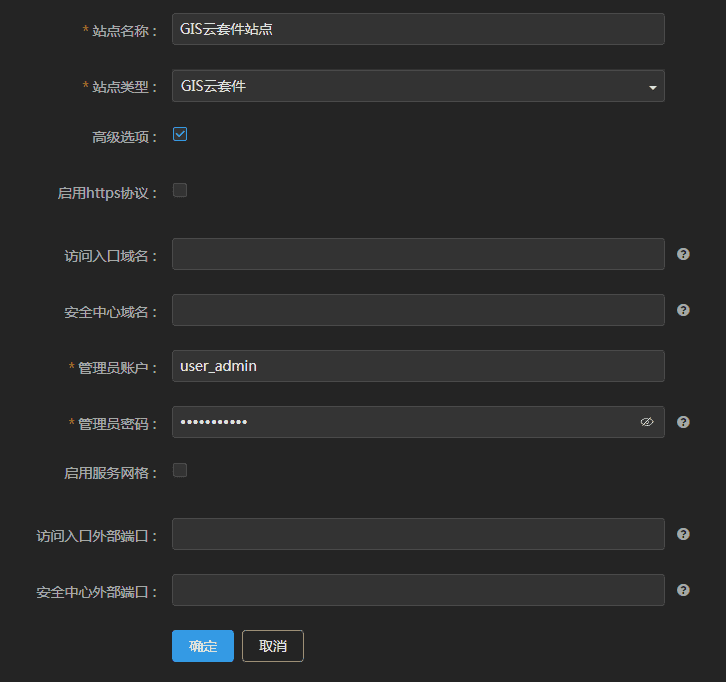Screen dimensions: 726x682
Task: Click the 取消 button
Action: 273,646
